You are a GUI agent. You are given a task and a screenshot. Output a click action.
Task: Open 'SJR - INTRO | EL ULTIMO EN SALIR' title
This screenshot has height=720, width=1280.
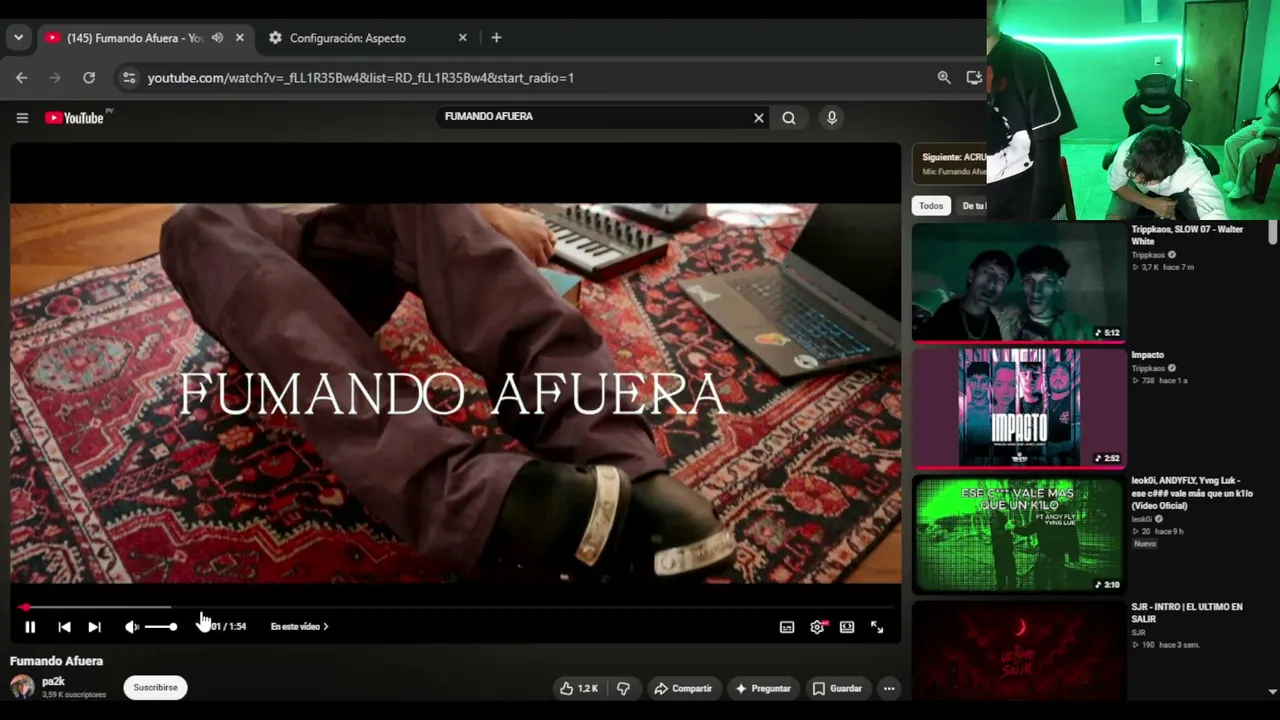pyautogui.click(x=1187, y=613)
